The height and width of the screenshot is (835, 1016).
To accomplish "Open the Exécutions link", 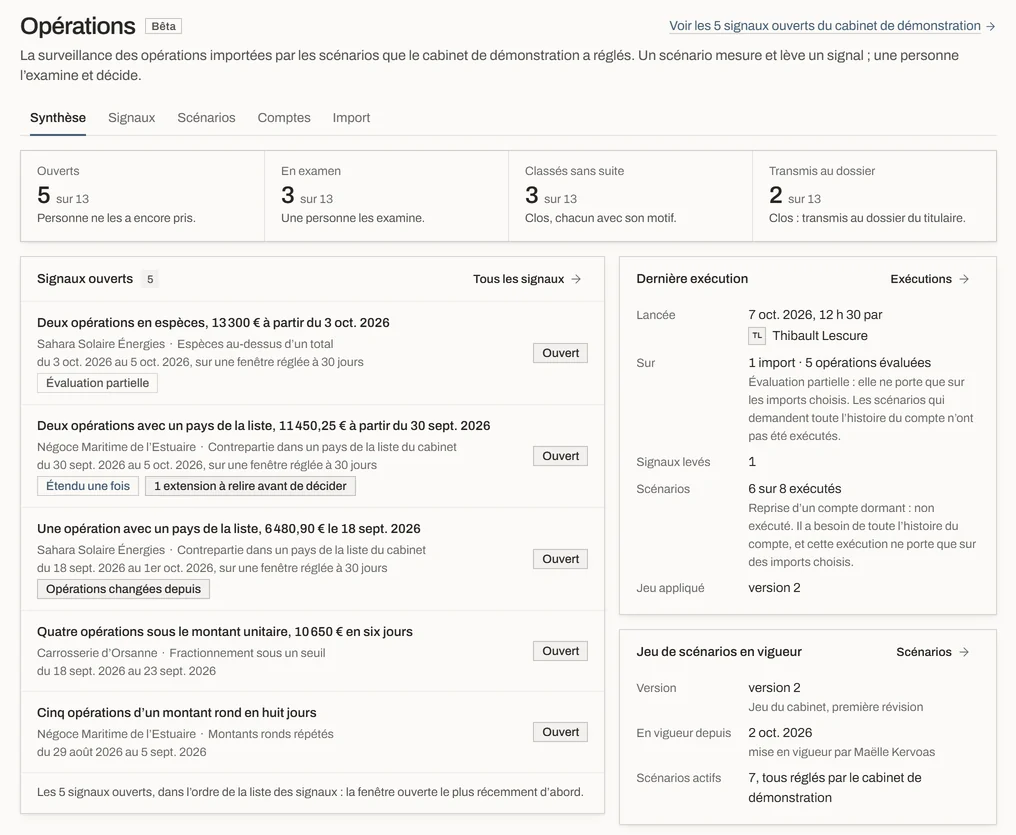I will [x=921, y=279].
